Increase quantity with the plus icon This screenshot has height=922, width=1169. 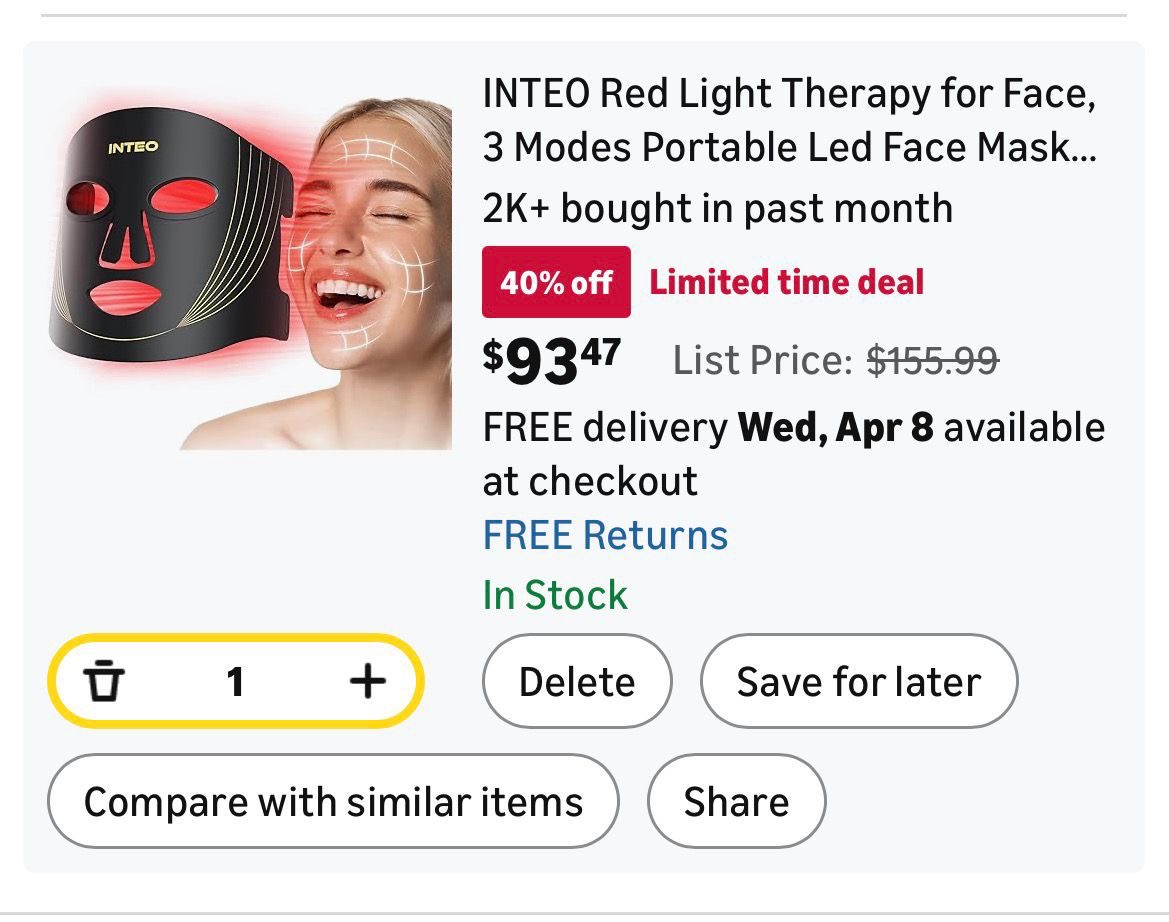click(x=367, y=682)
